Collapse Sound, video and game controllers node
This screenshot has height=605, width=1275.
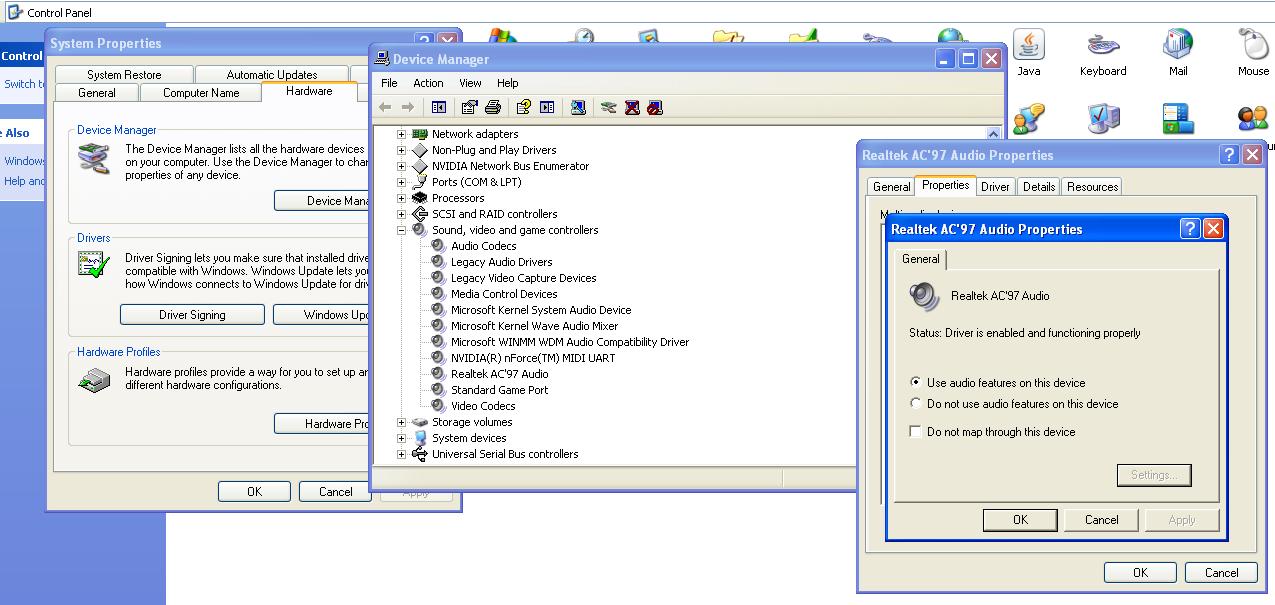pyautogui.click(x=402, y=230)
